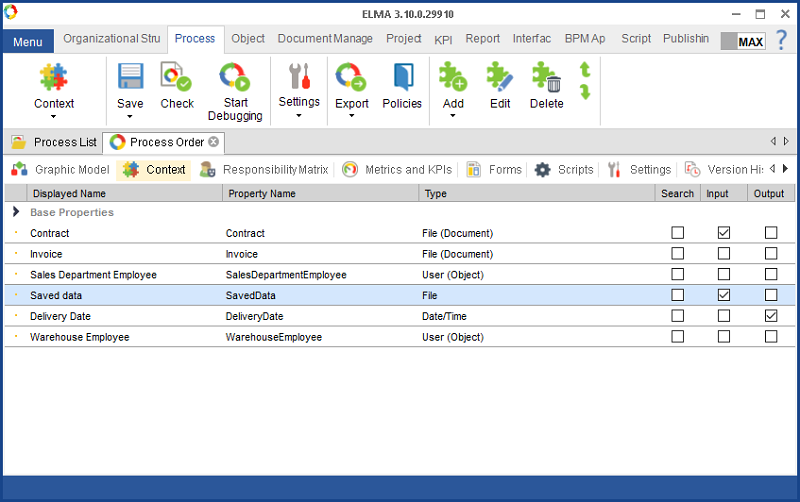This screenshot has height=502, width=800.
Task: Move property up with green up arrow
Action: [x=585, y=69]
